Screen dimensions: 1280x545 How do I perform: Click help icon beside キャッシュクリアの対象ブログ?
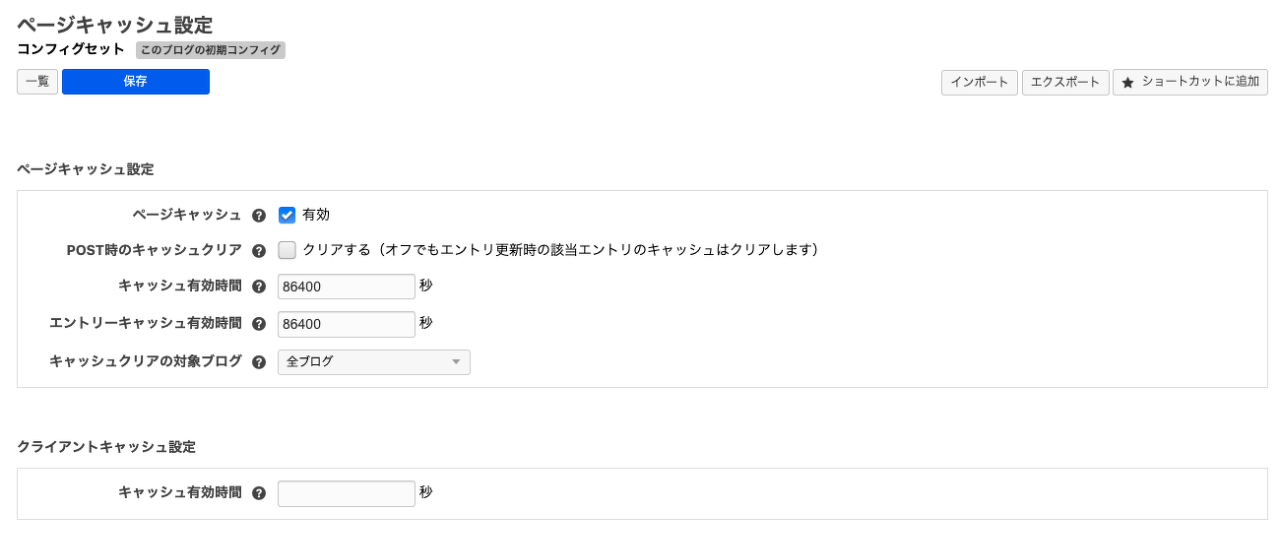(x=259, y=362)
